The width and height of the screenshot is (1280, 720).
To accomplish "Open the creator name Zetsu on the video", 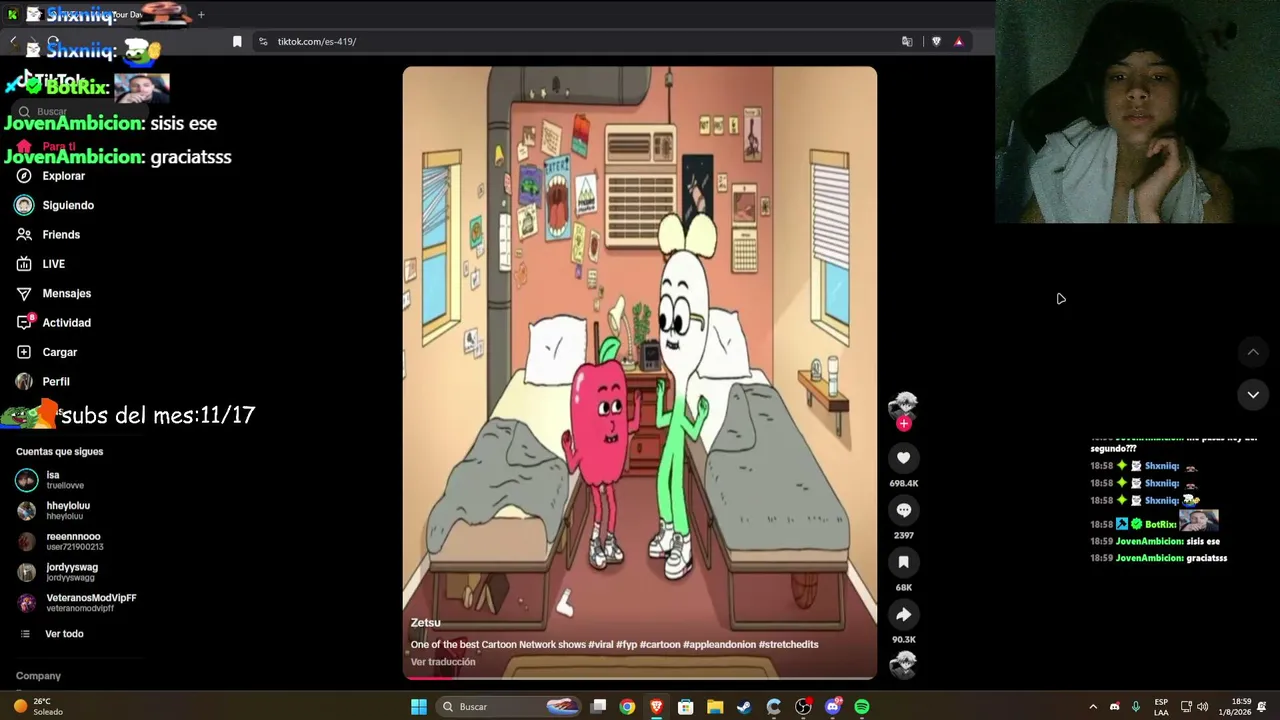I will (x=425, y=623).
